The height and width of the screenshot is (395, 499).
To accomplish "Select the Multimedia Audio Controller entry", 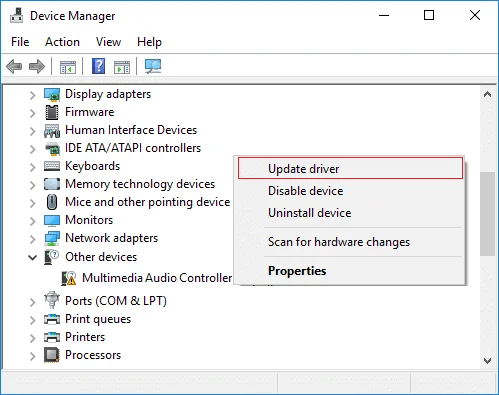I will (x=157, y=278).
